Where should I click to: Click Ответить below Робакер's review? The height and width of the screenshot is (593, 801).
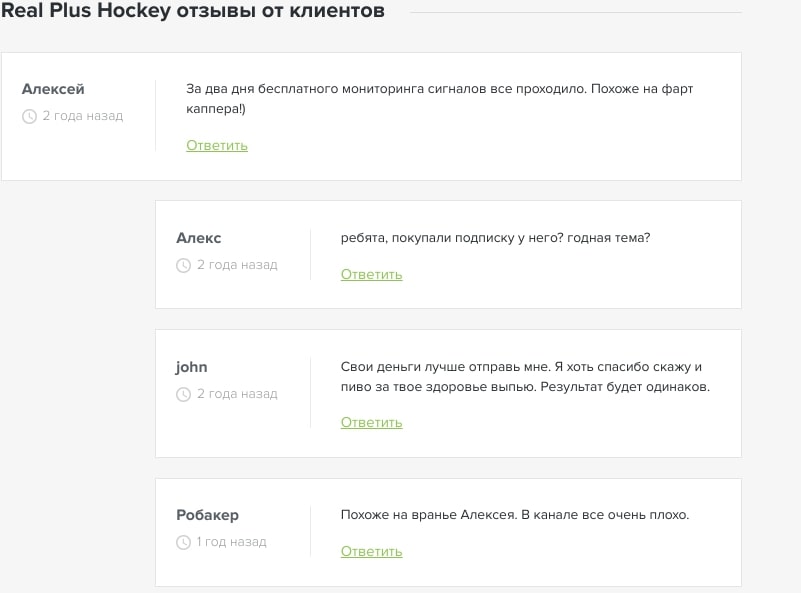371,551
